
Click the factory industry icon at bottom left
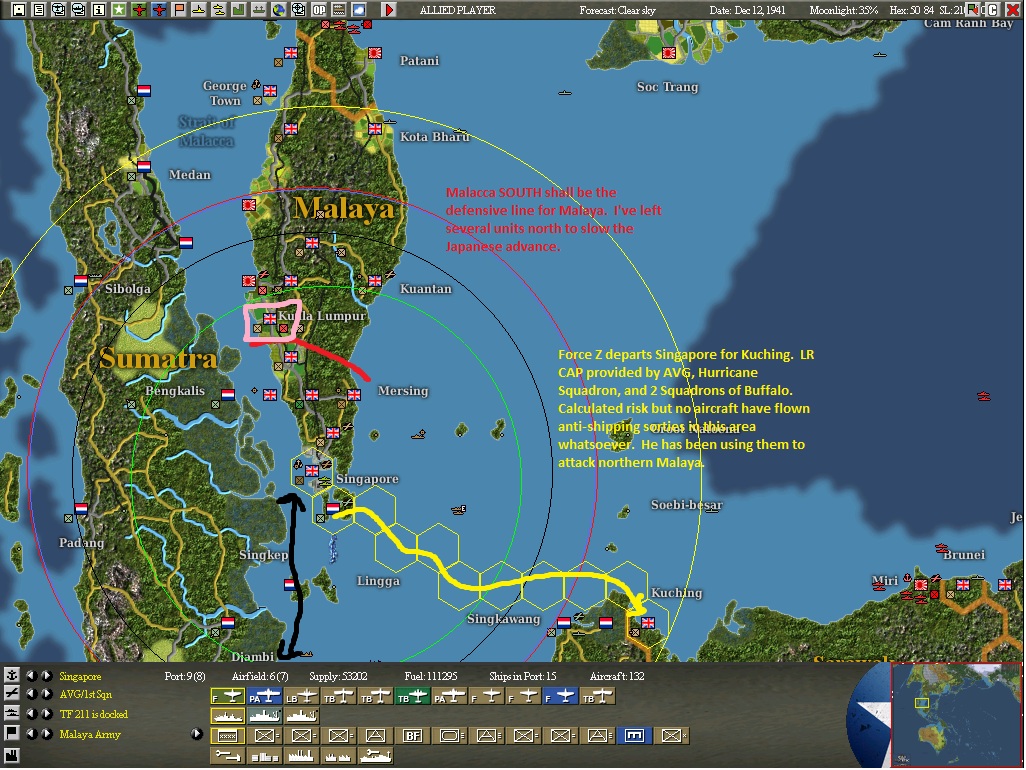pyautogui.click(x=12, y=756)
